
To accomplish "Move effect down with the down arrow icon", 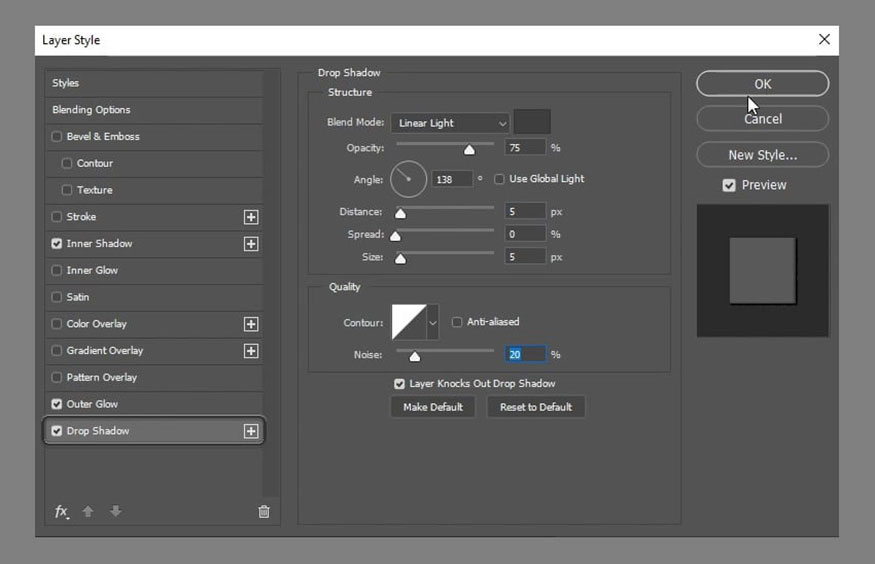I will click(116, 511).
